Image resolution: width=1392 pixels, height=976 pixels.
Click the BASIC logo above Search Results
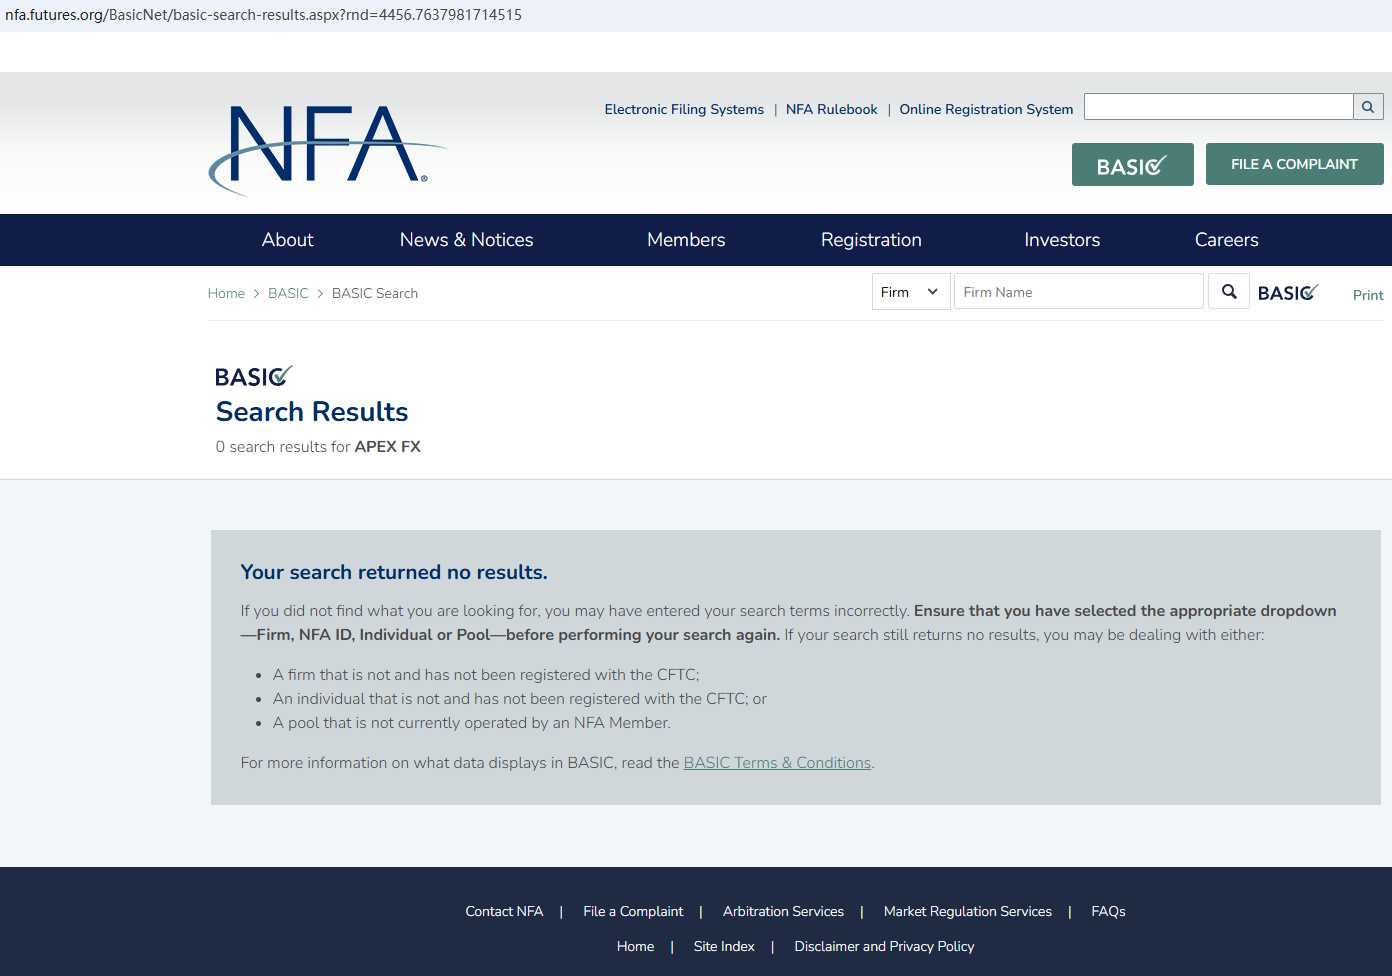[254, 376]
